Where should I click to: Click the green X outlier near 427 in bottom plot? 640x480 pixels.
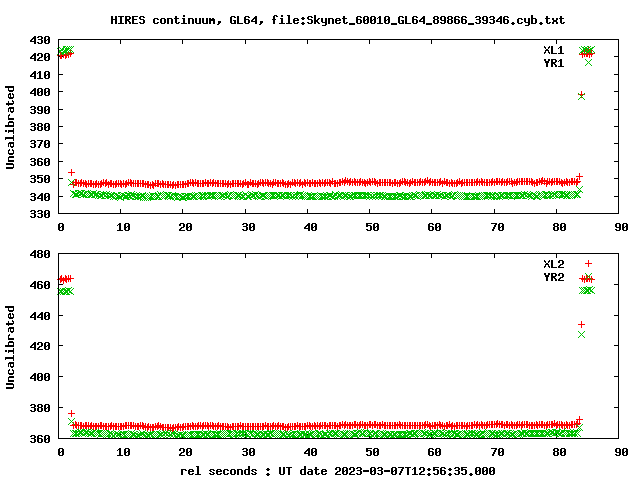581,335
